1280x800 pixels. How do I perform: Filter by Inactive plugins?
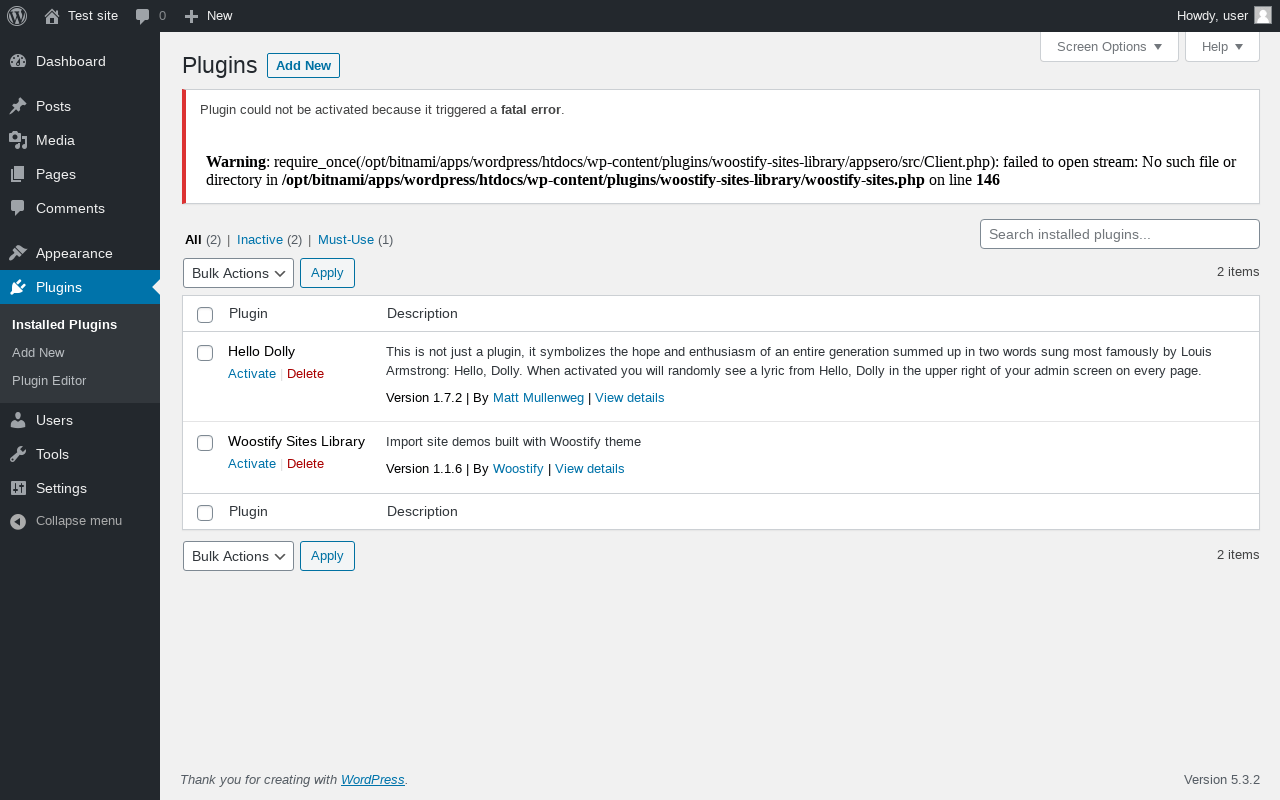(260, 240)
